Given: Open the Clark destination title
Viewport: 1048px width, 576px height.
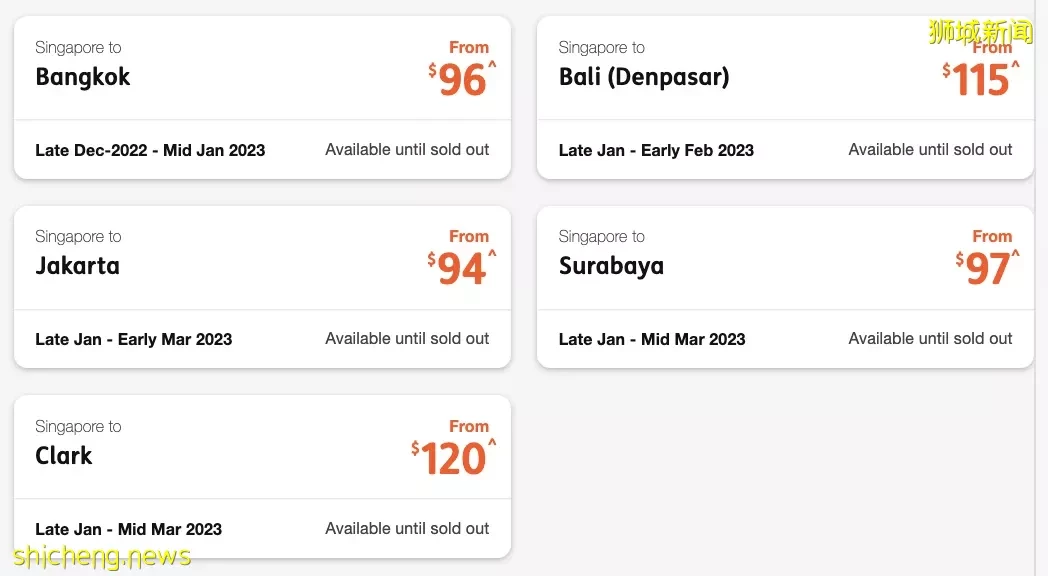Looking at the screenshot, I should (x=63, y=456).
